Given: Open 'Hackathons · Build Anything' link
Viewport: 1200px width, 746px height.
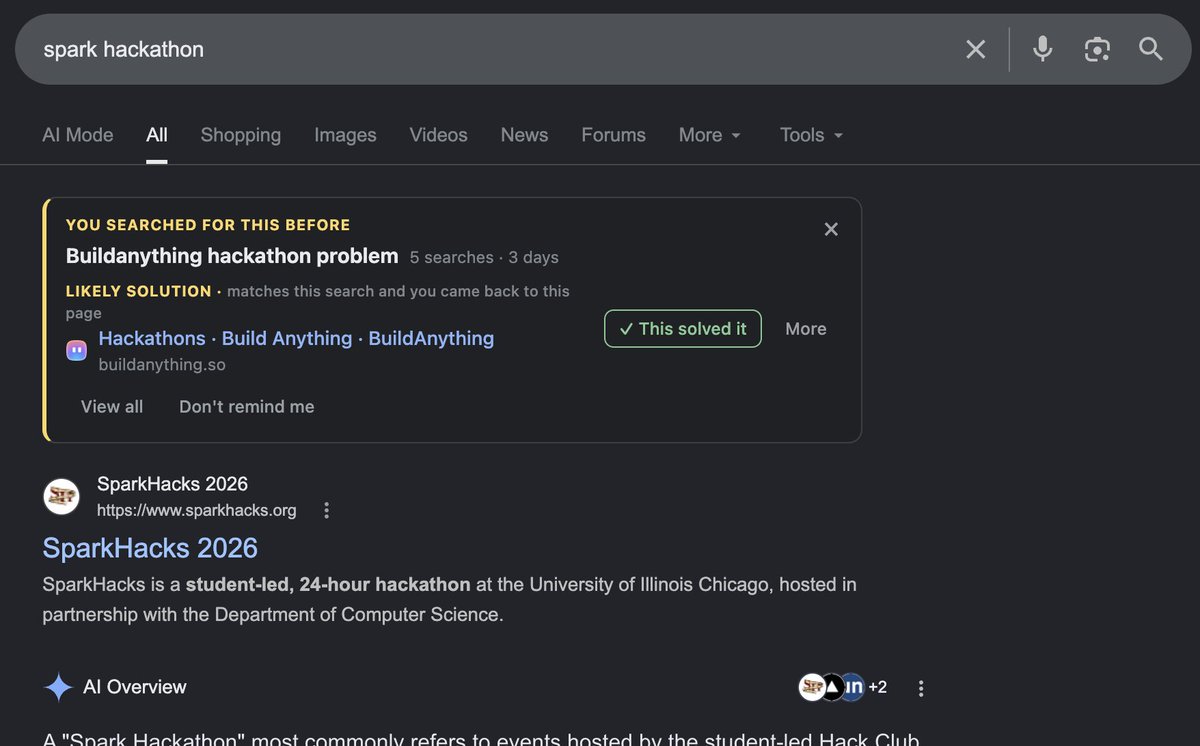Looking at the screenshot, I should (x=296, y=338).
